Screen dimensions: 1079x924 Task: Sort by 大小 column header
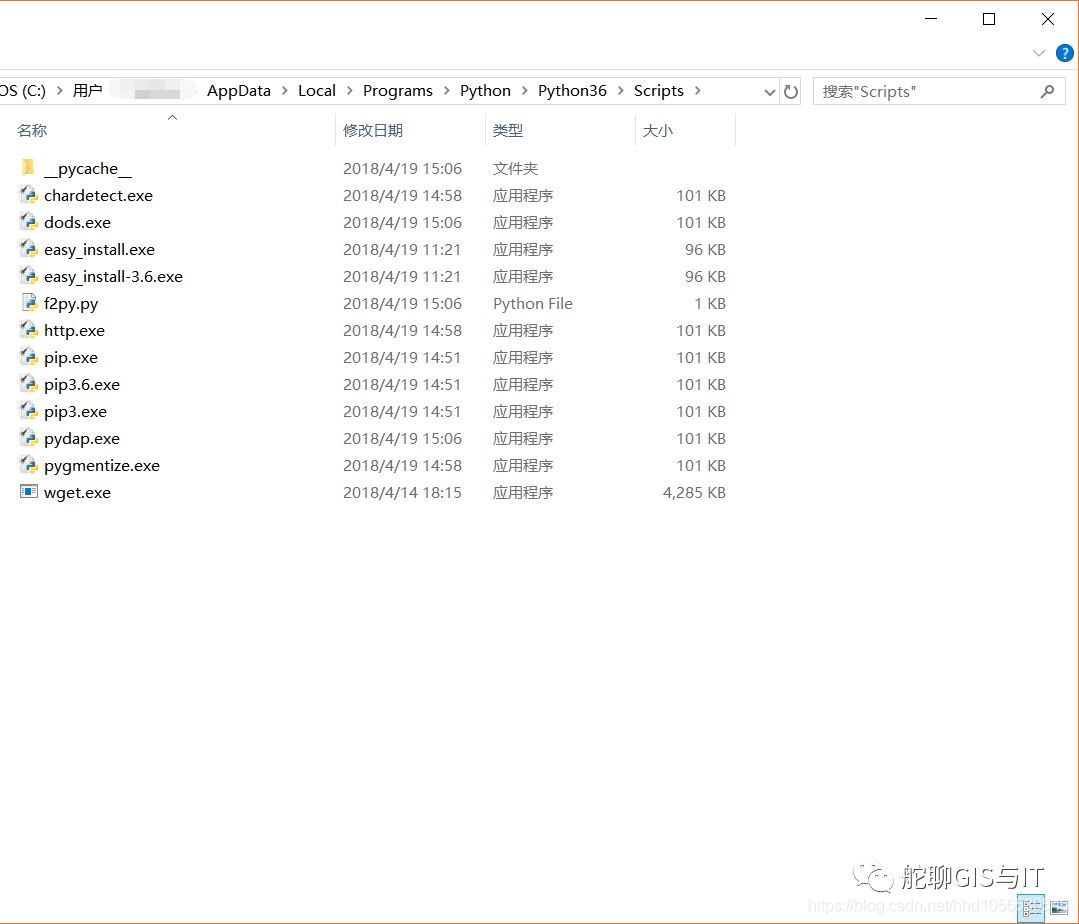point(657,130)
